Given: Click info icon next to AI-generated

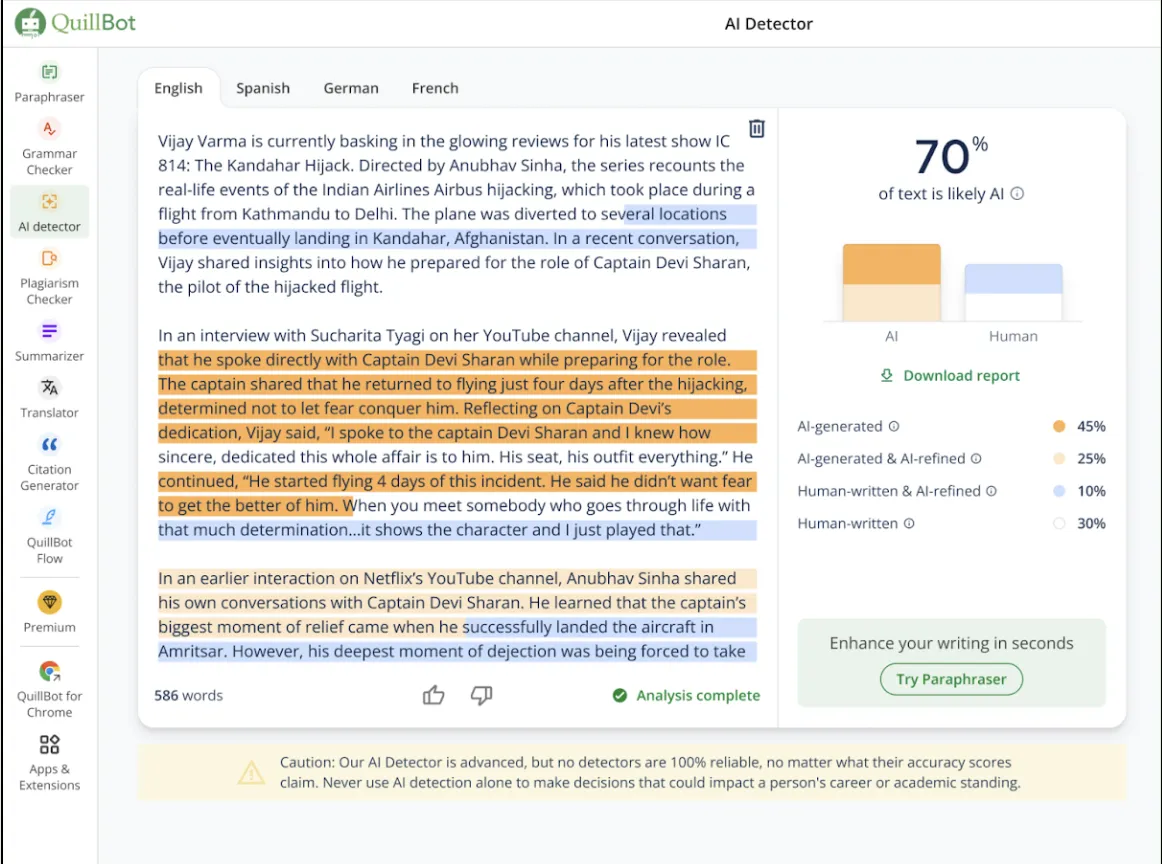Looking at the screenshot, I should click(894, 427).
